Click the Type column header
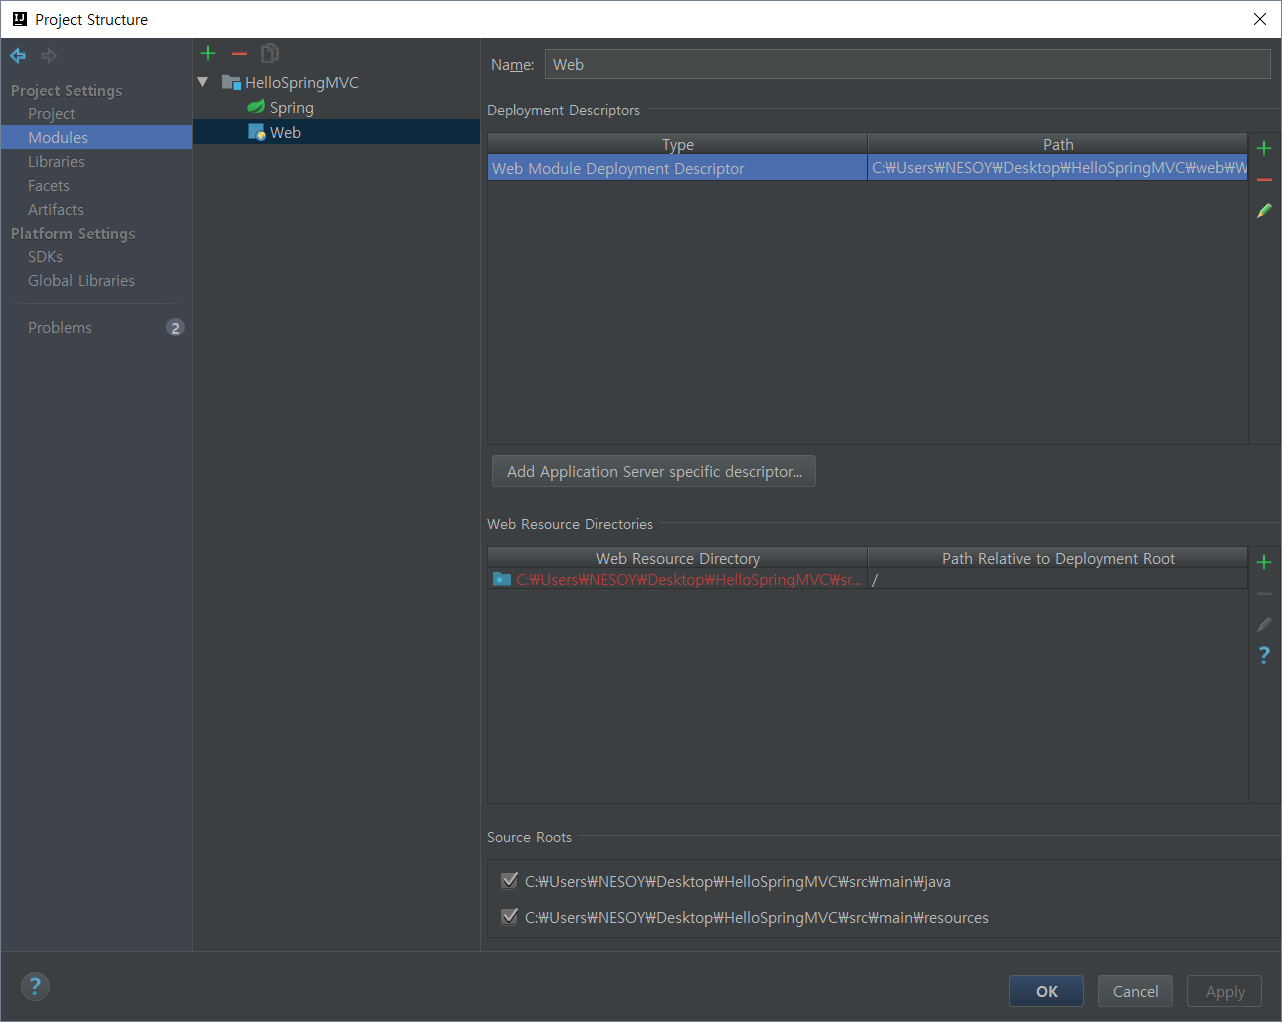The image size is (1282, 1022). [x=678, y=144]
